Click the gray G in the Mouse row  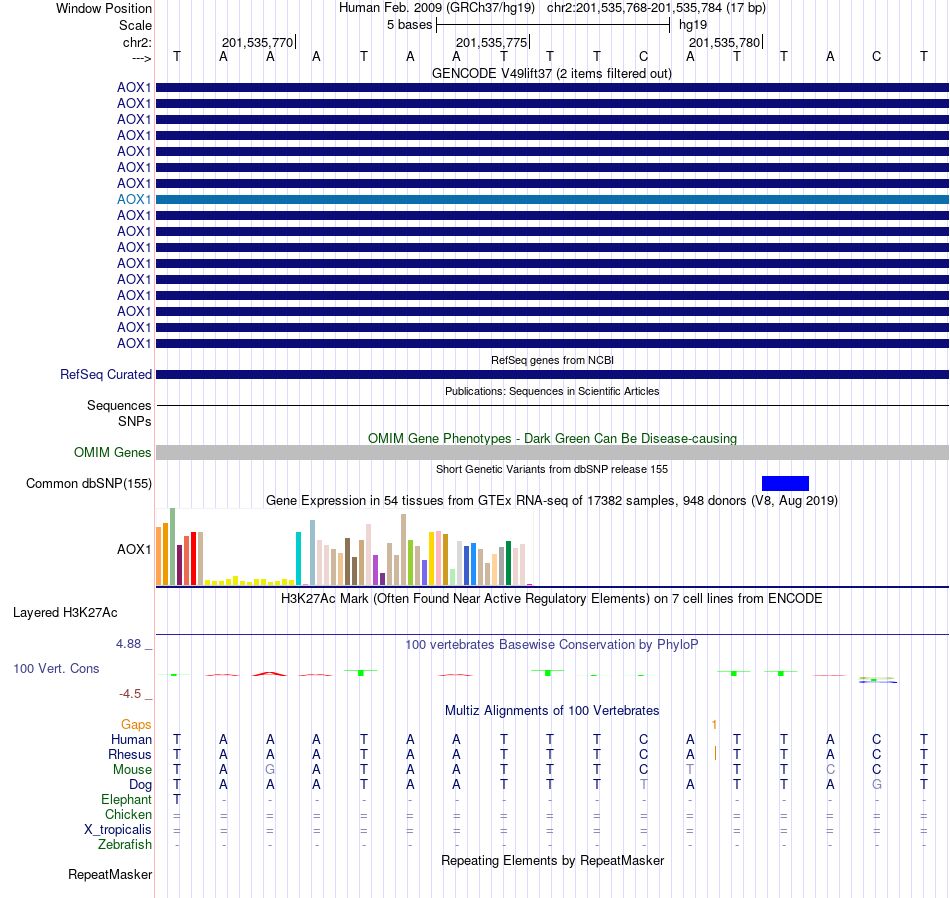(270, 770)
